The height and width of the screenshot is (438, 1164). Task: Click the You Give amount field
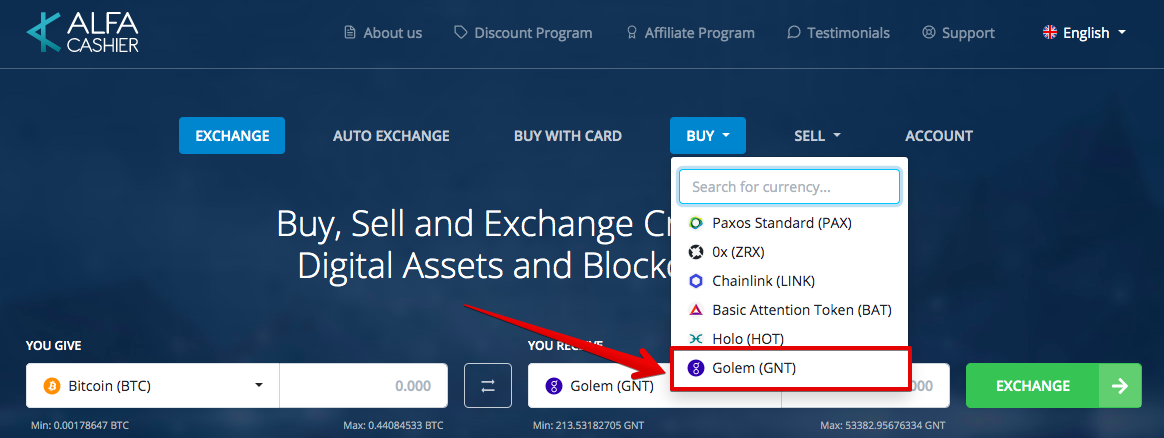pos(364,385)
